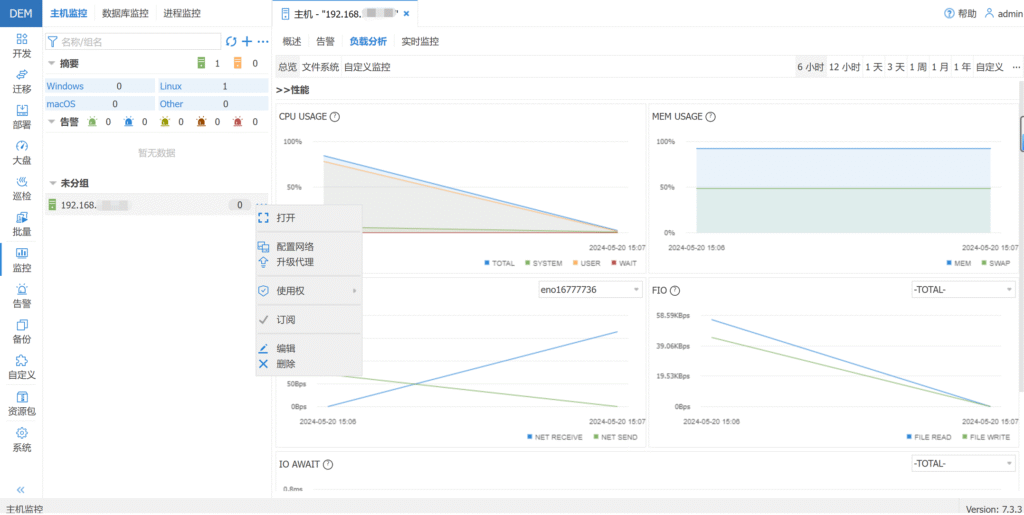
Task: Open the 系统 system settings icon
Action: click(x=21, y=439)
